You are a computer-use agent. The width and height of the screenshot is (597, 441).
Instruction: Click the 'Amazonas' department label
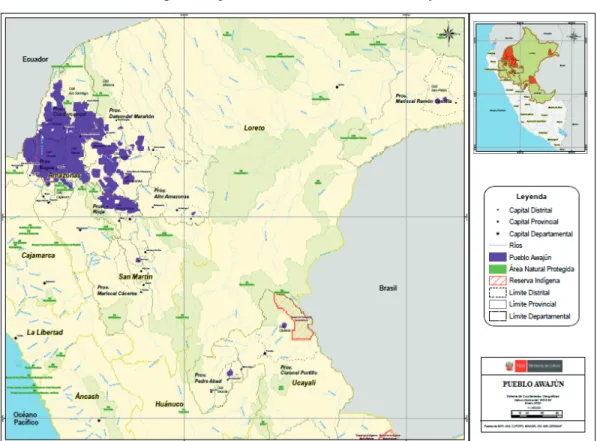(x=65, y=175)
